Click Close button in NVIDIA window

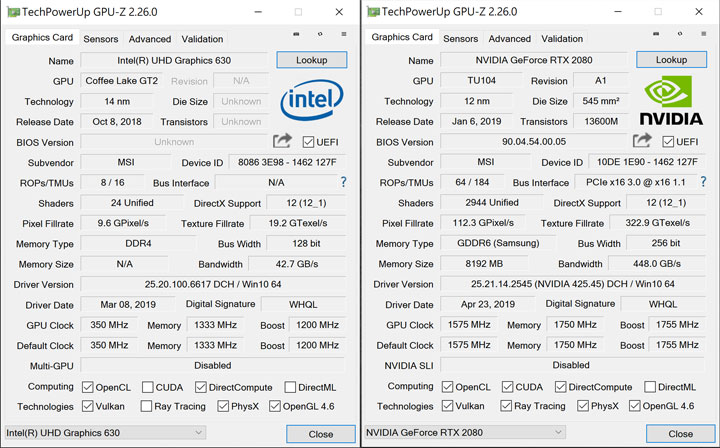point(681,433)
